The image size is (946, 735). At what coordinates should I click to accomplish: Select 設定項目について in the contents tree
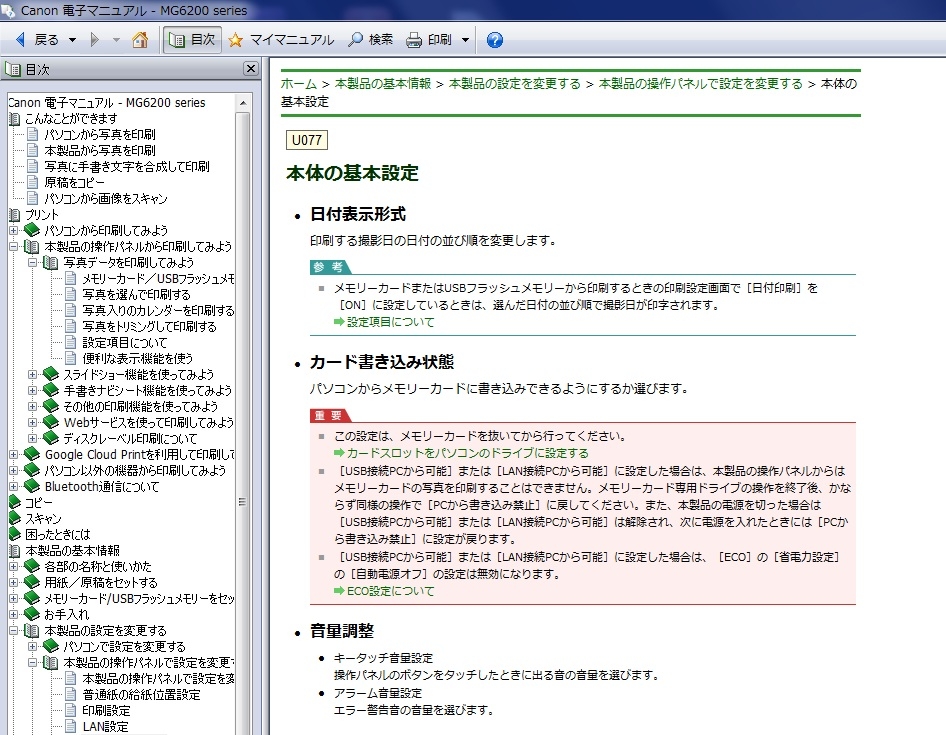click(124, 342)
